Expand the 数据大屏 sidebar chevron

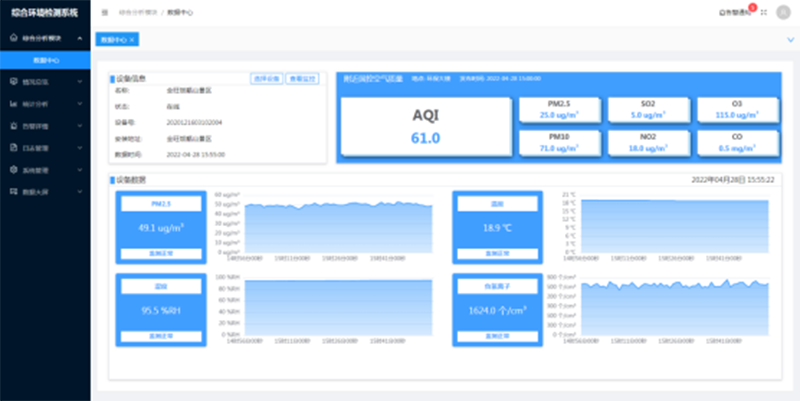point(80,191)
